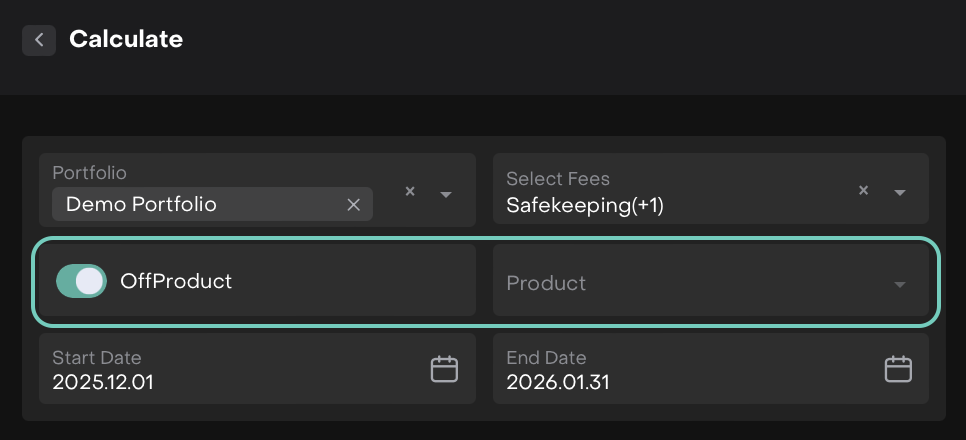Open the End Date calendar picker icon
The width and height of the screenshot is (966, 440).
(x=898, y=369)
